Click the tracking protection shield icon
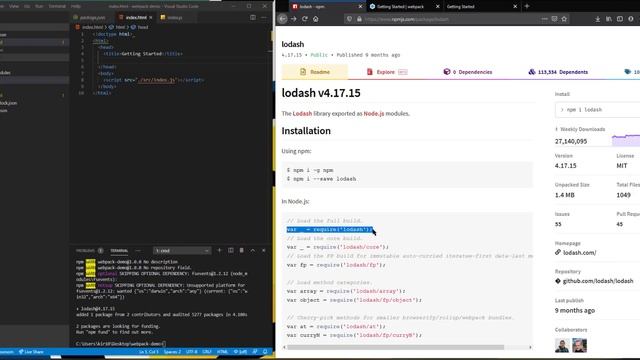Image resolution: width=640 pixels, height=360 pixels. 349,19
